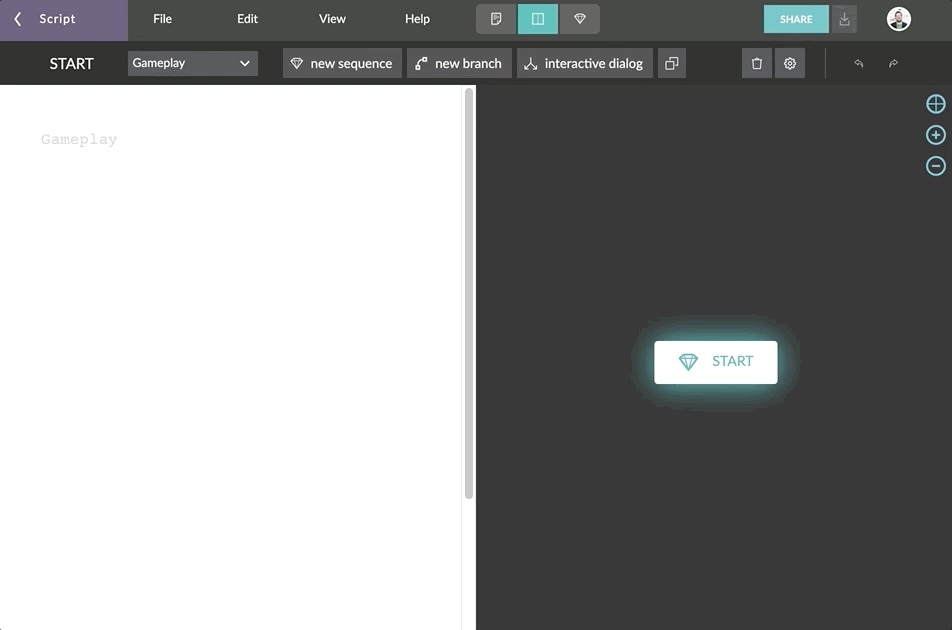Open the View menu
The image size is (952, 630).
pyautogui.click(x=332, y=19)
